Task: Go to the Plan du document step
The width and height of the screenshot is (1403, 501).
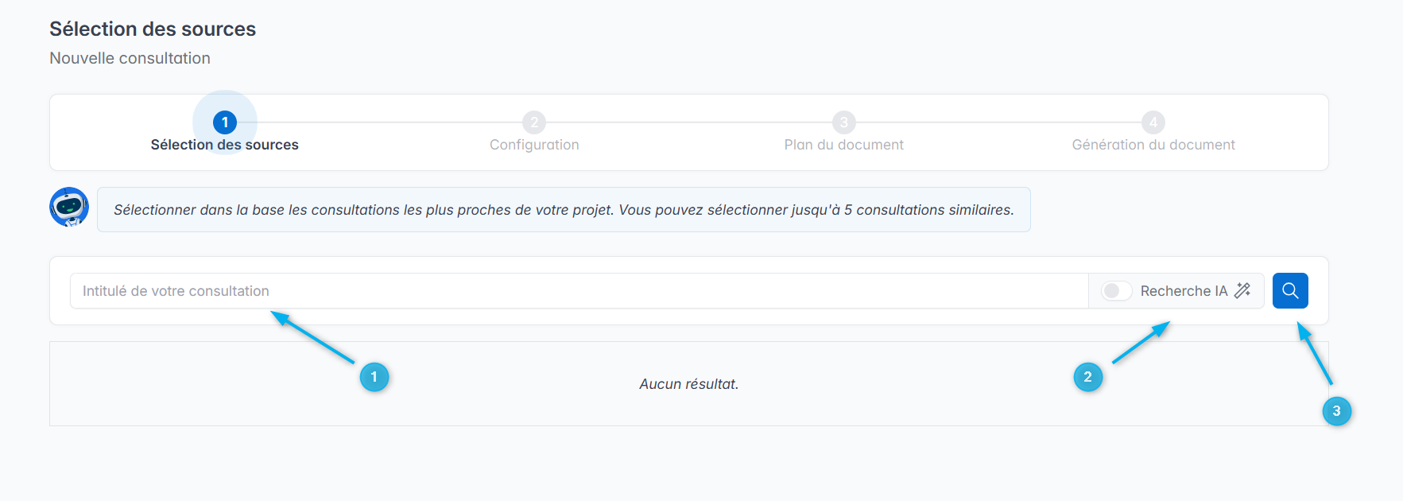Action: pos(844,145)
